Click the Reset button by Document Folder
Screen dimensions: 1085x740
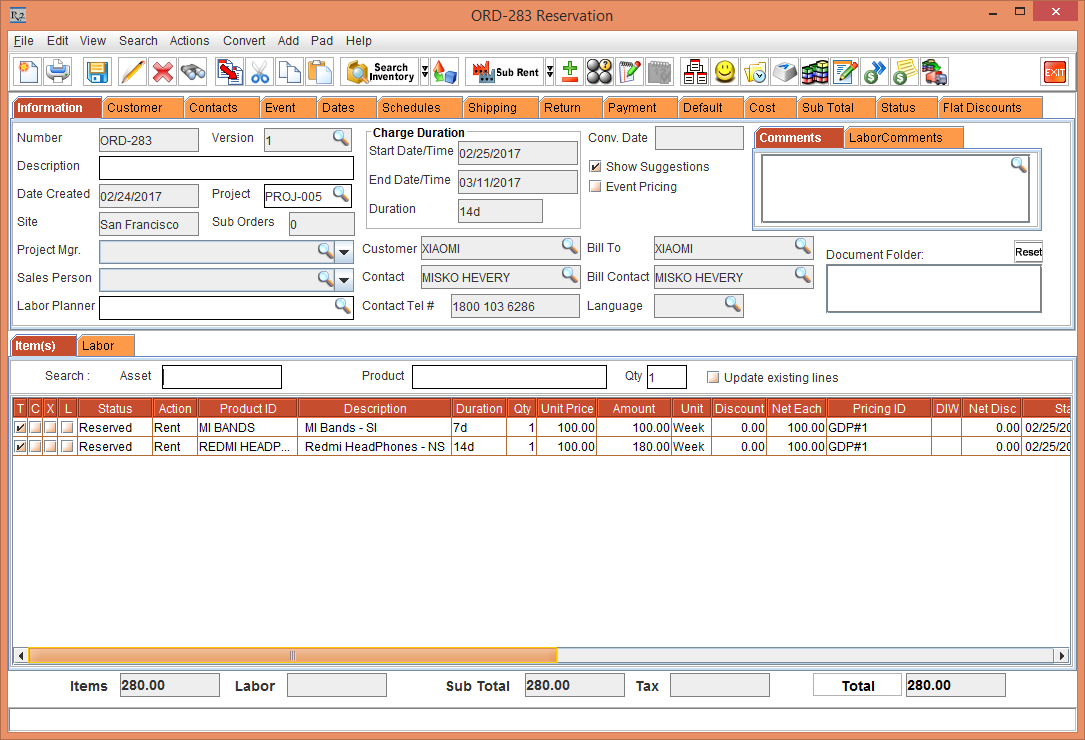pyautogui.click(x=1028, y=252)
